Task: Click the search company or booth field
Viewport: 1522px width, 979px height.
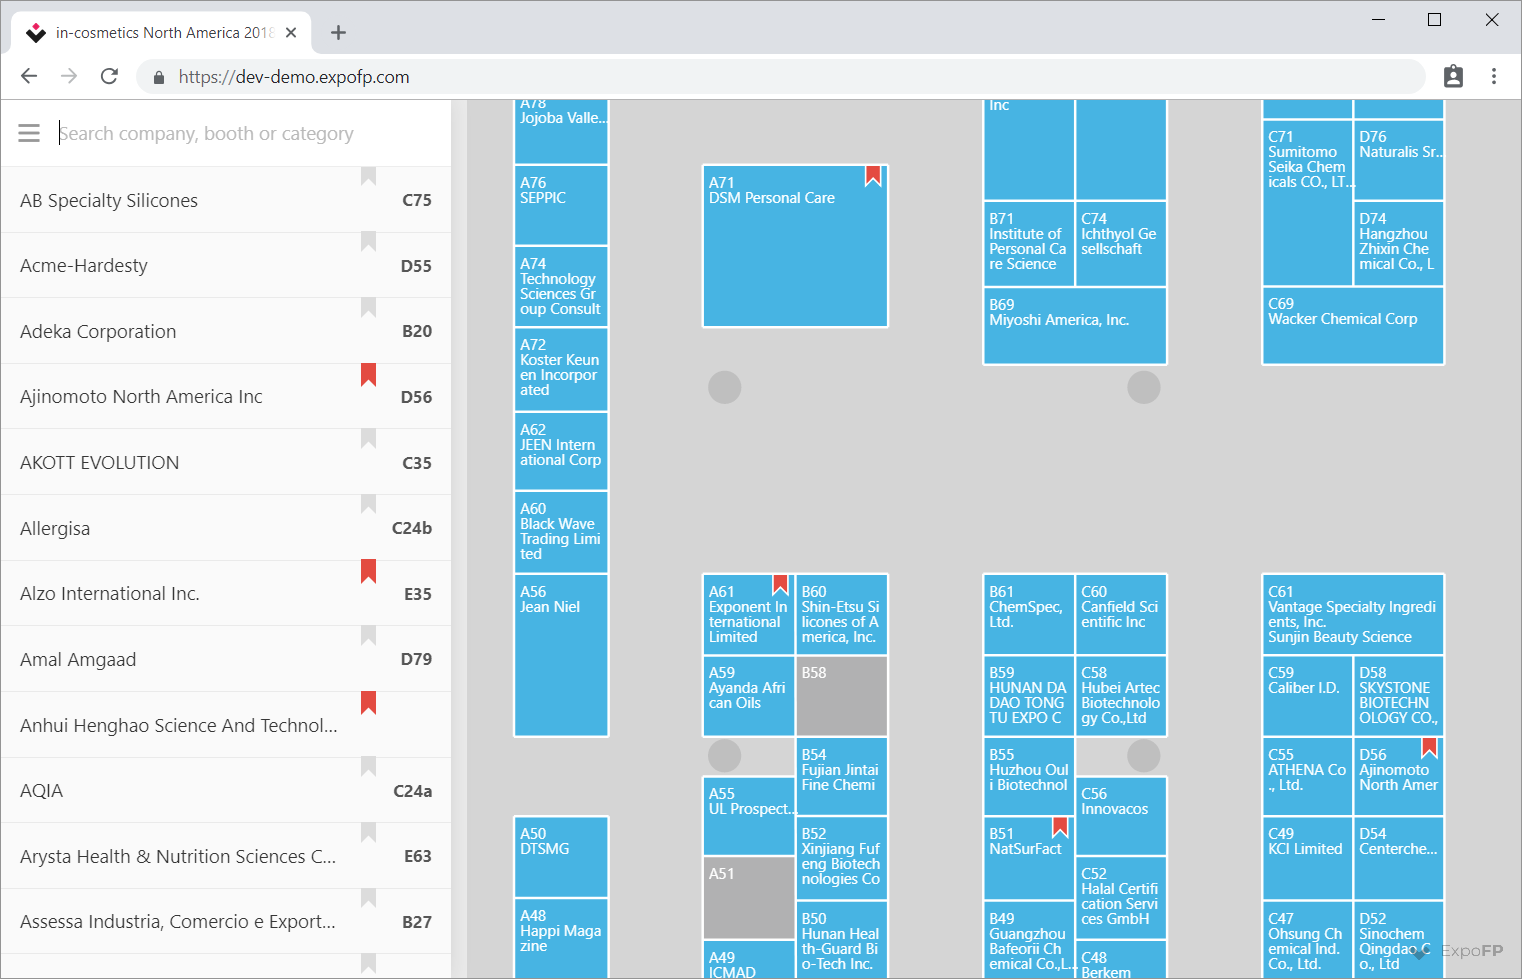Action: click(x=250, y=133)
